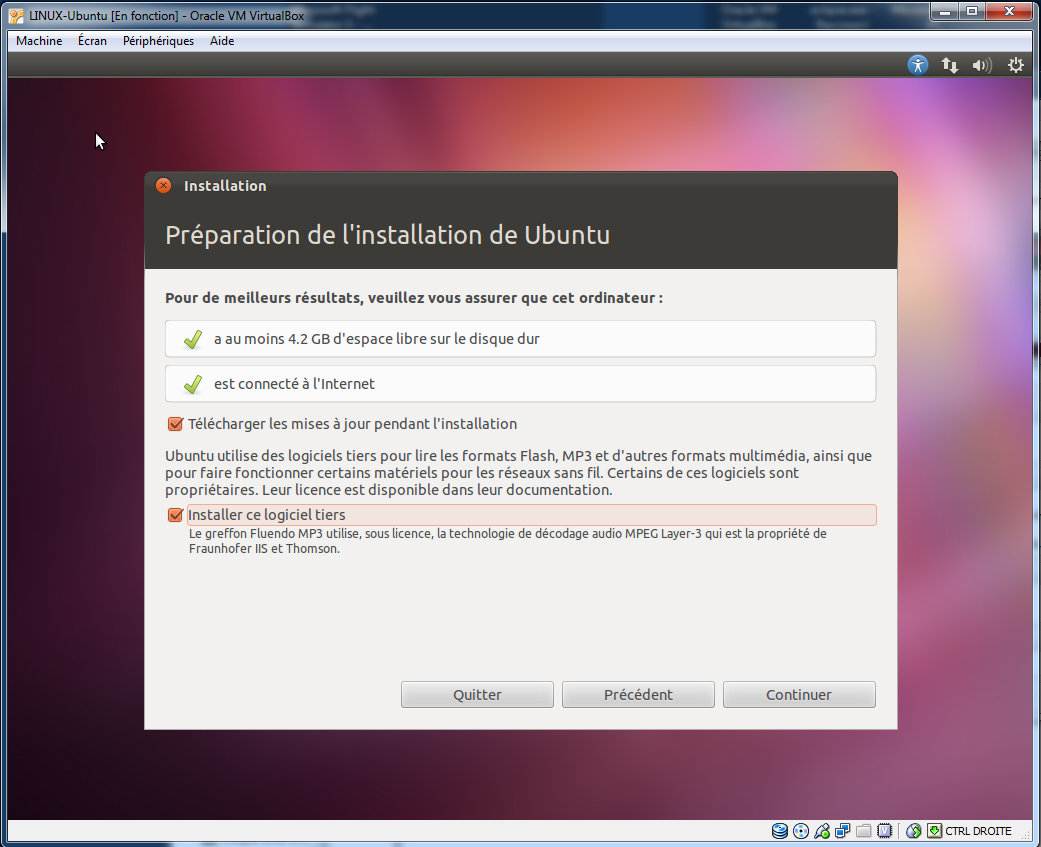Click the green arrow host key icon
The width and height of the screenshot is (1041, 847).
coord(934,831)
